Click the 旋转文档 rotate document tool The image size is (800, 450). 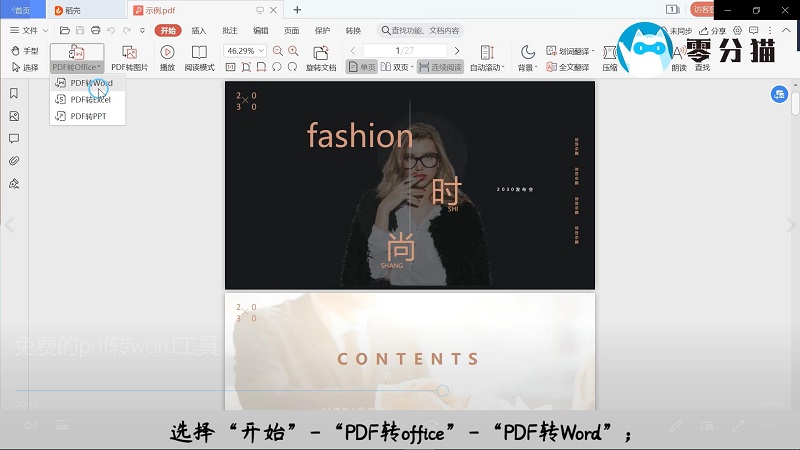[x=321, y=58]
